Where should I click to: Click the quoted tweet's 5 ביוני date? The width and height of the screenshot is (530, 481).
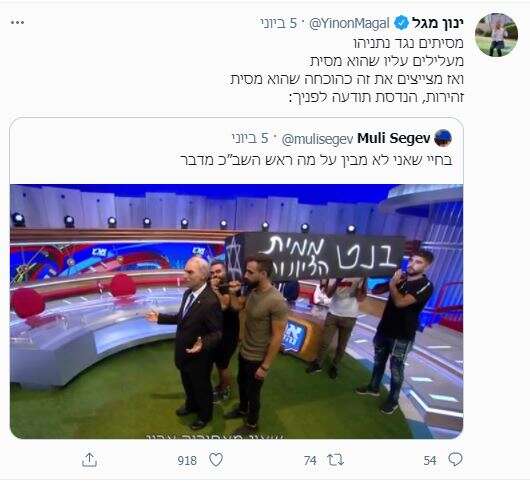click(x=250, y=138)
